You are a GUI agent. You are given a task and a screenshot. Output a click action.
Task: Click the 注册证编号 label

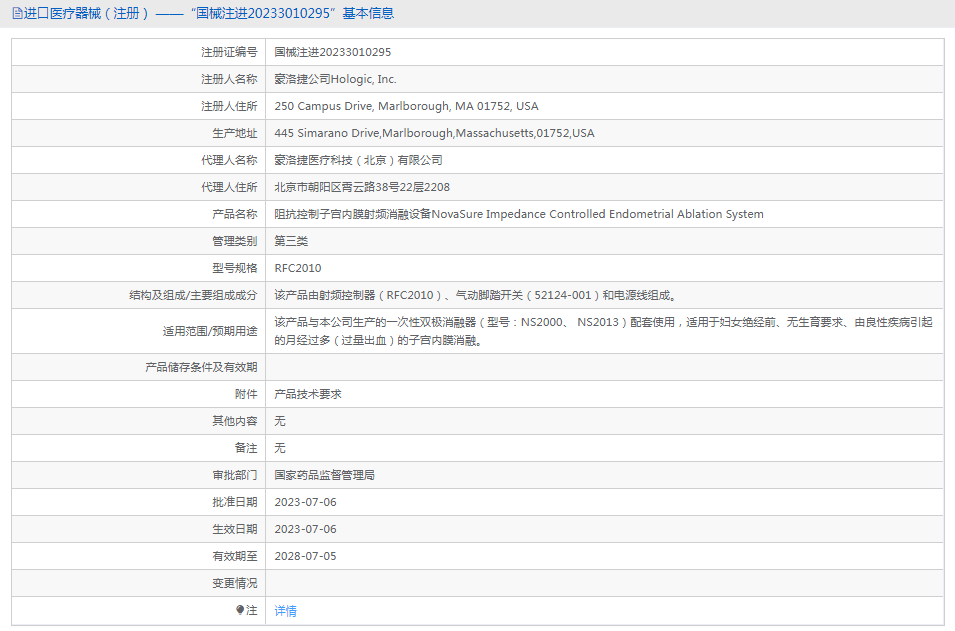[229, 52]
